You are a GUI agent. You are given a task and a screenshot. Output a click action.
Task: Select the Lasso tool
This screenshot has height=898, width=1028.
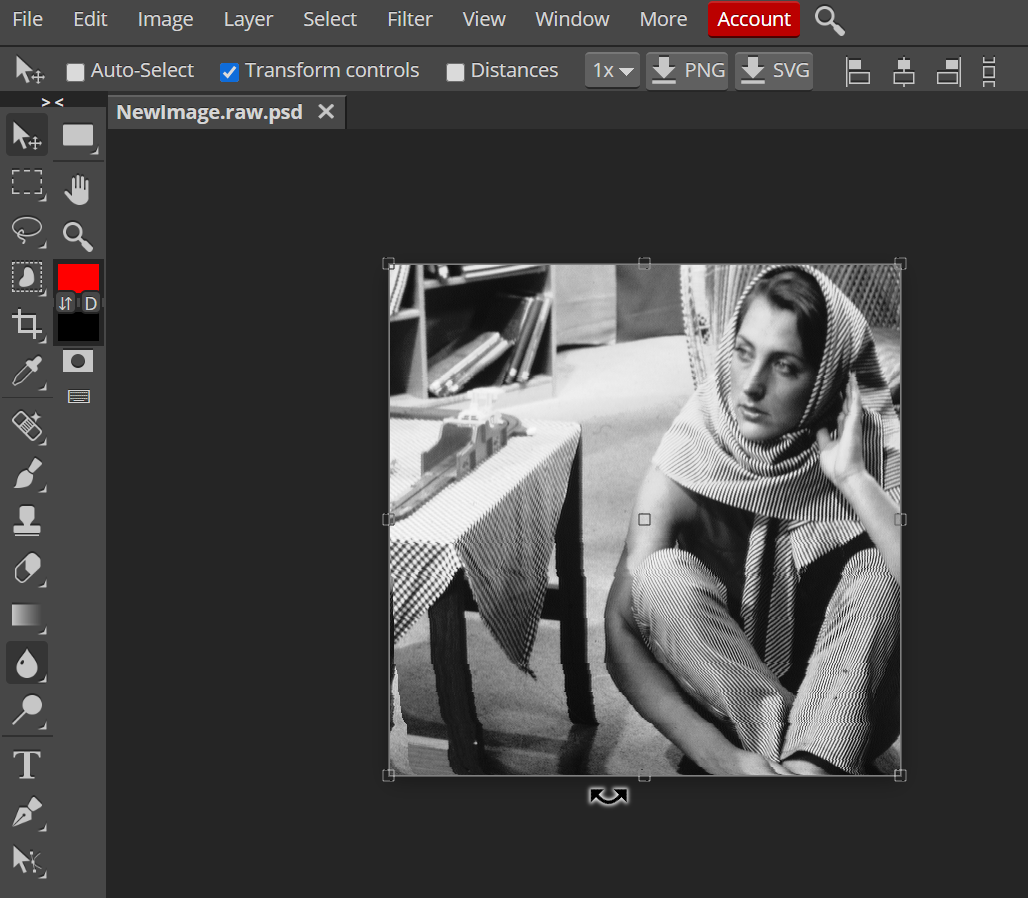(x=27, y=230)
